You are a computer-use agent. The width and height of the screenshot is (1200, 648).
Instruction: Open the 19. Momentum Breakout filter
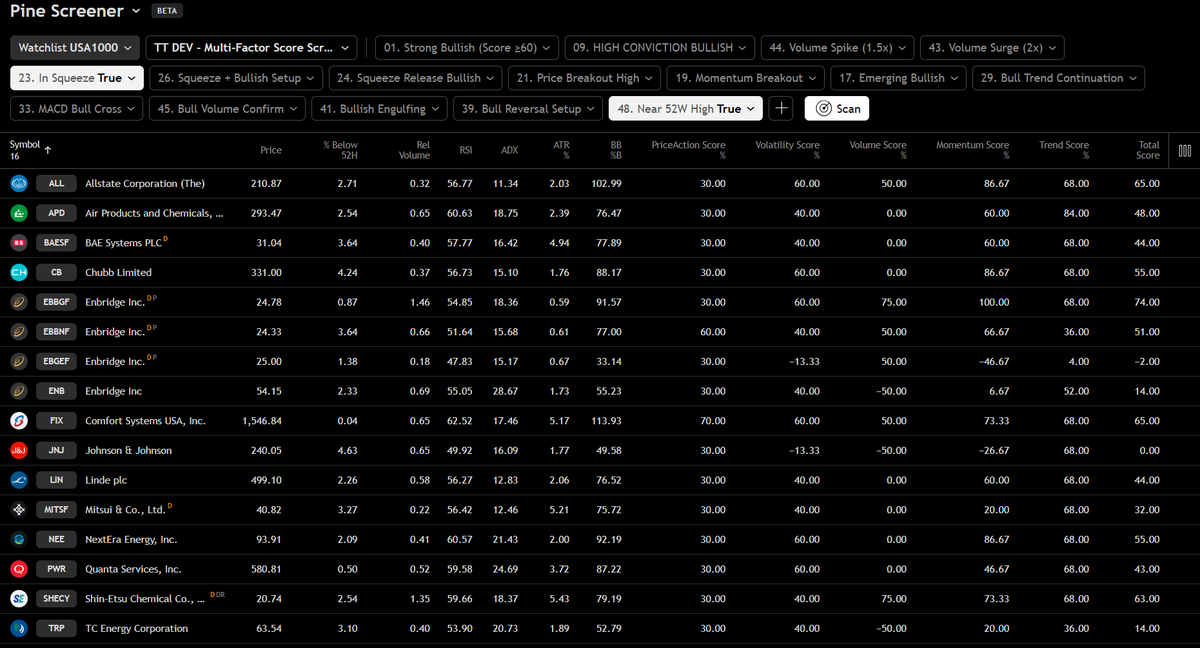tap(747, 78)
